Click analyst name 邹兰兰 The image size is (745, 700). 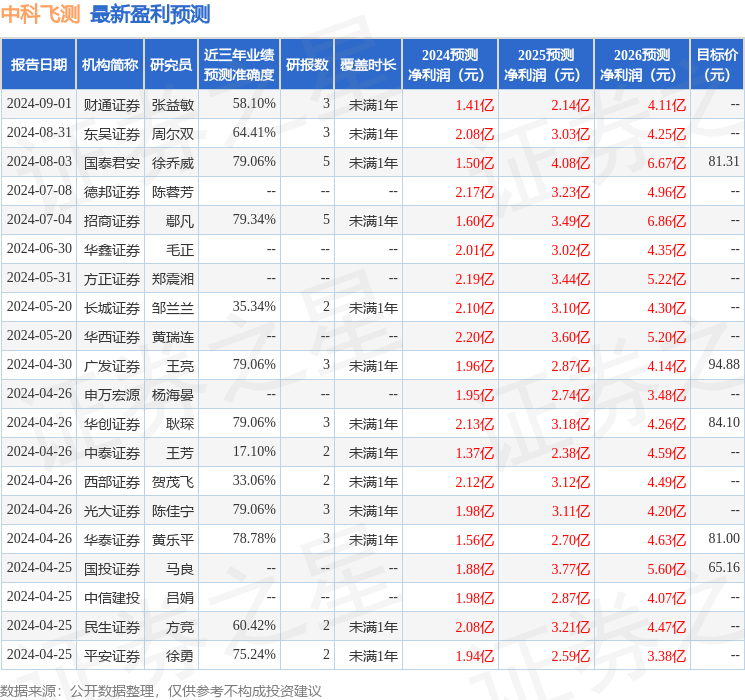tap(172, 308)
